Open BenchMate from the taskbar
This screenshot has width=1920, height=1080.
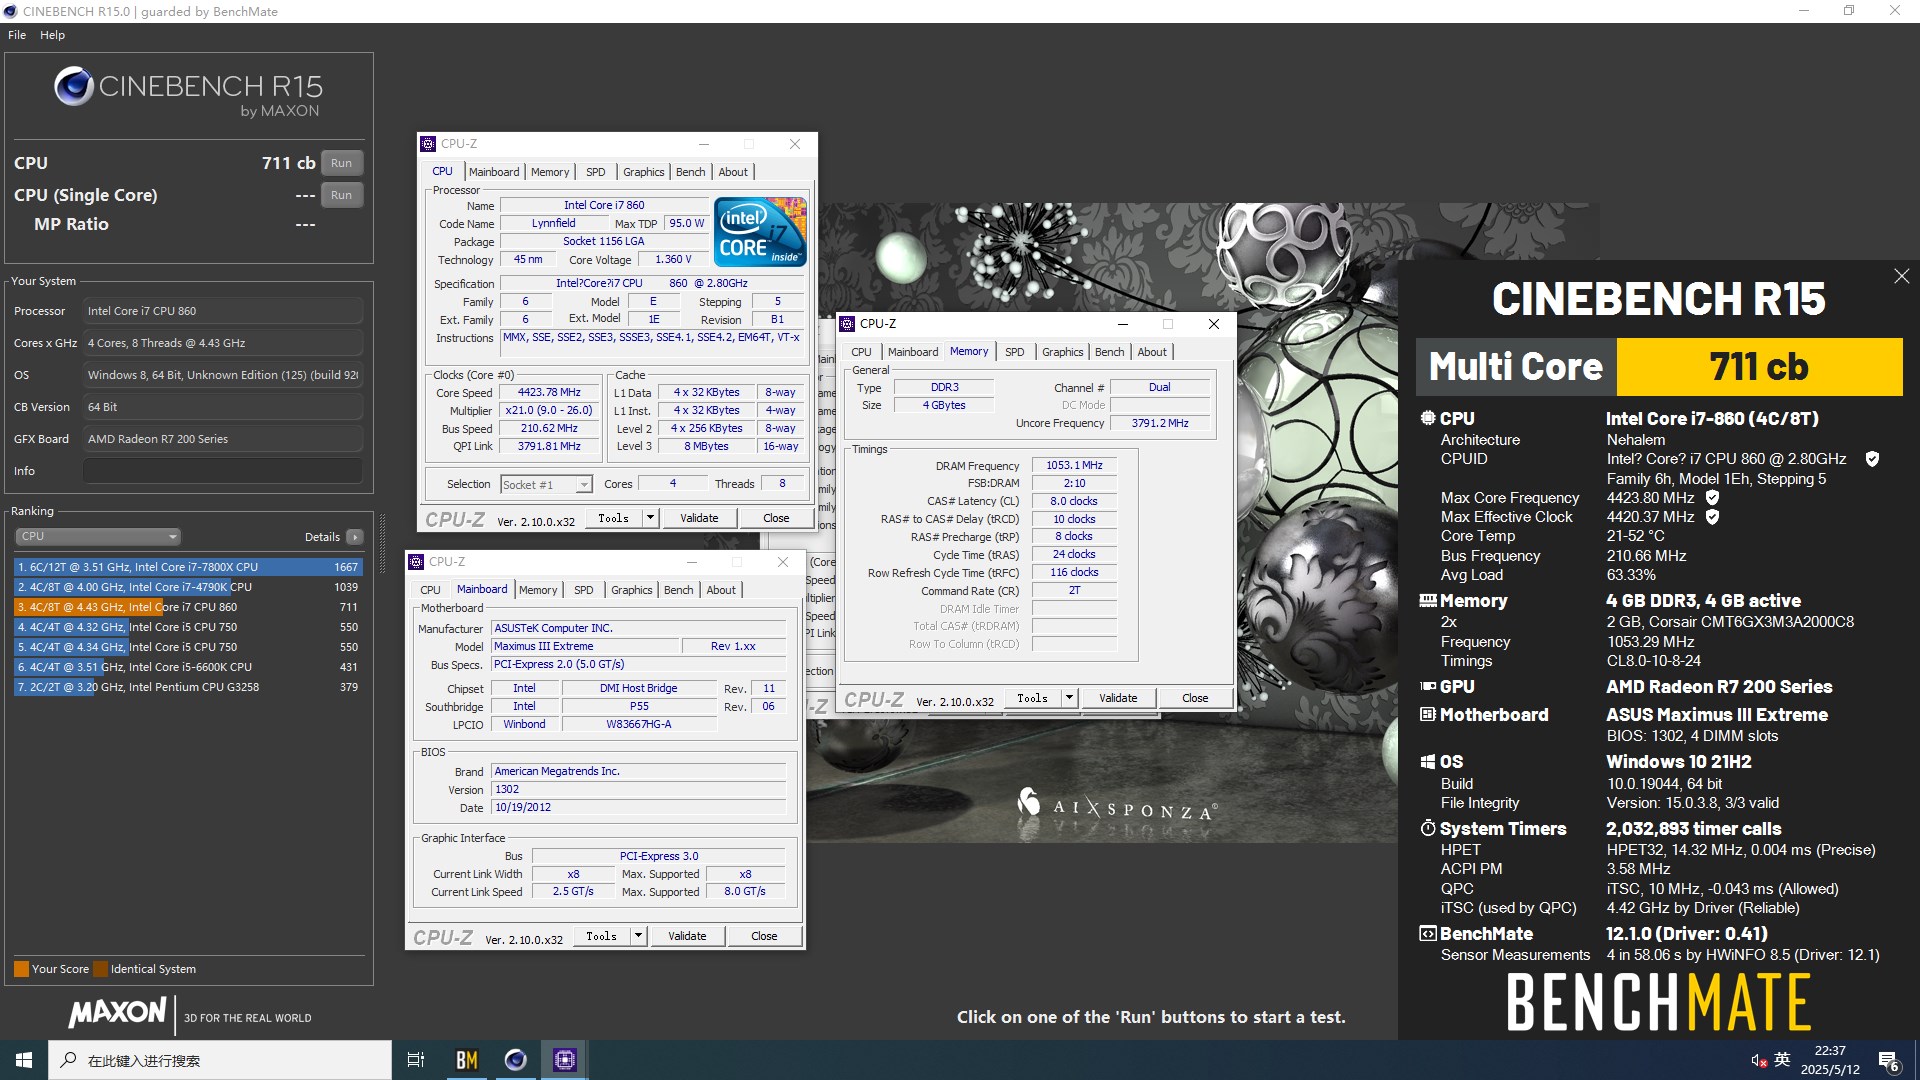point(467,1060)
